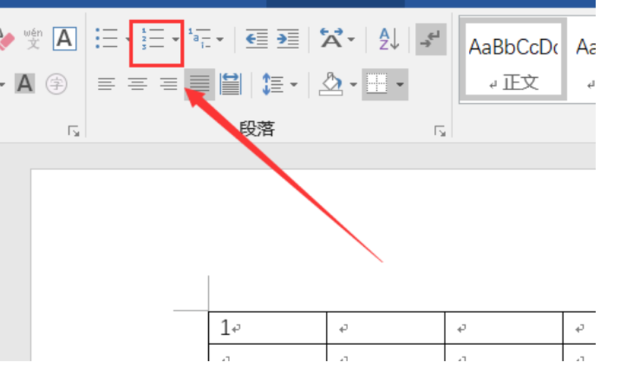
Task: Align text left
Action: point(106,84)
